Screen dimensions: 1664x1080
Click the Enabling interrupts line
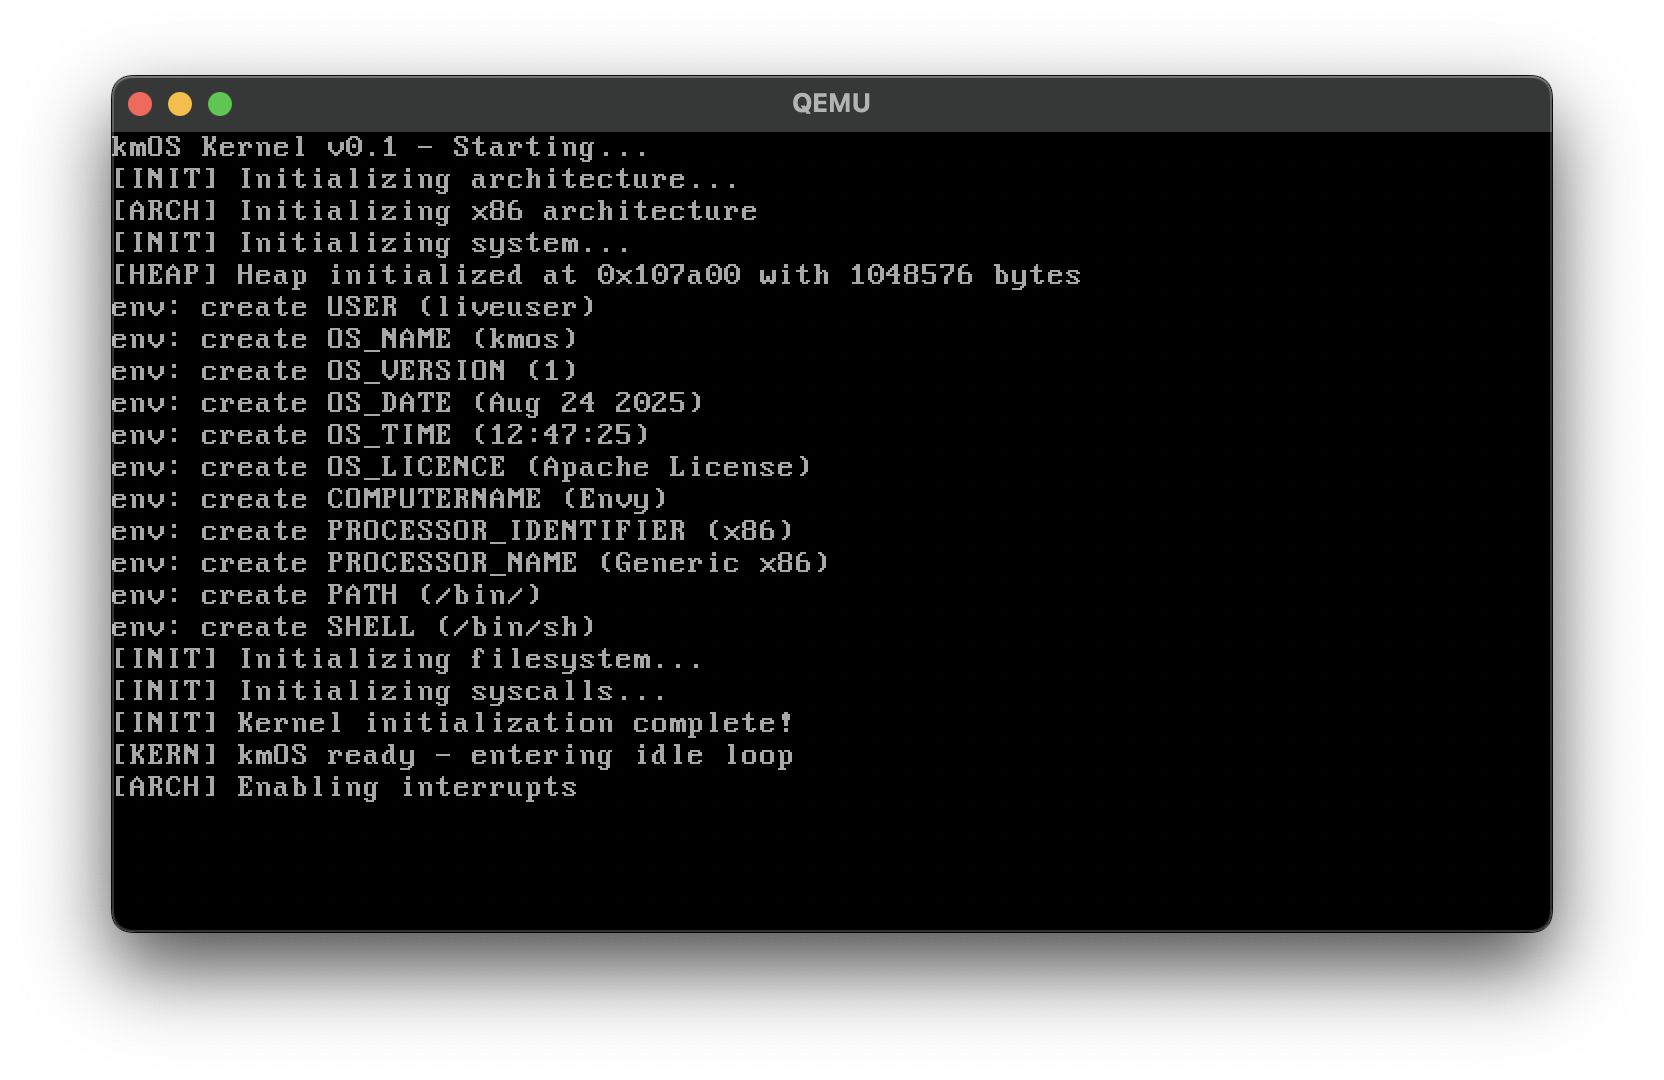point(344,787)
